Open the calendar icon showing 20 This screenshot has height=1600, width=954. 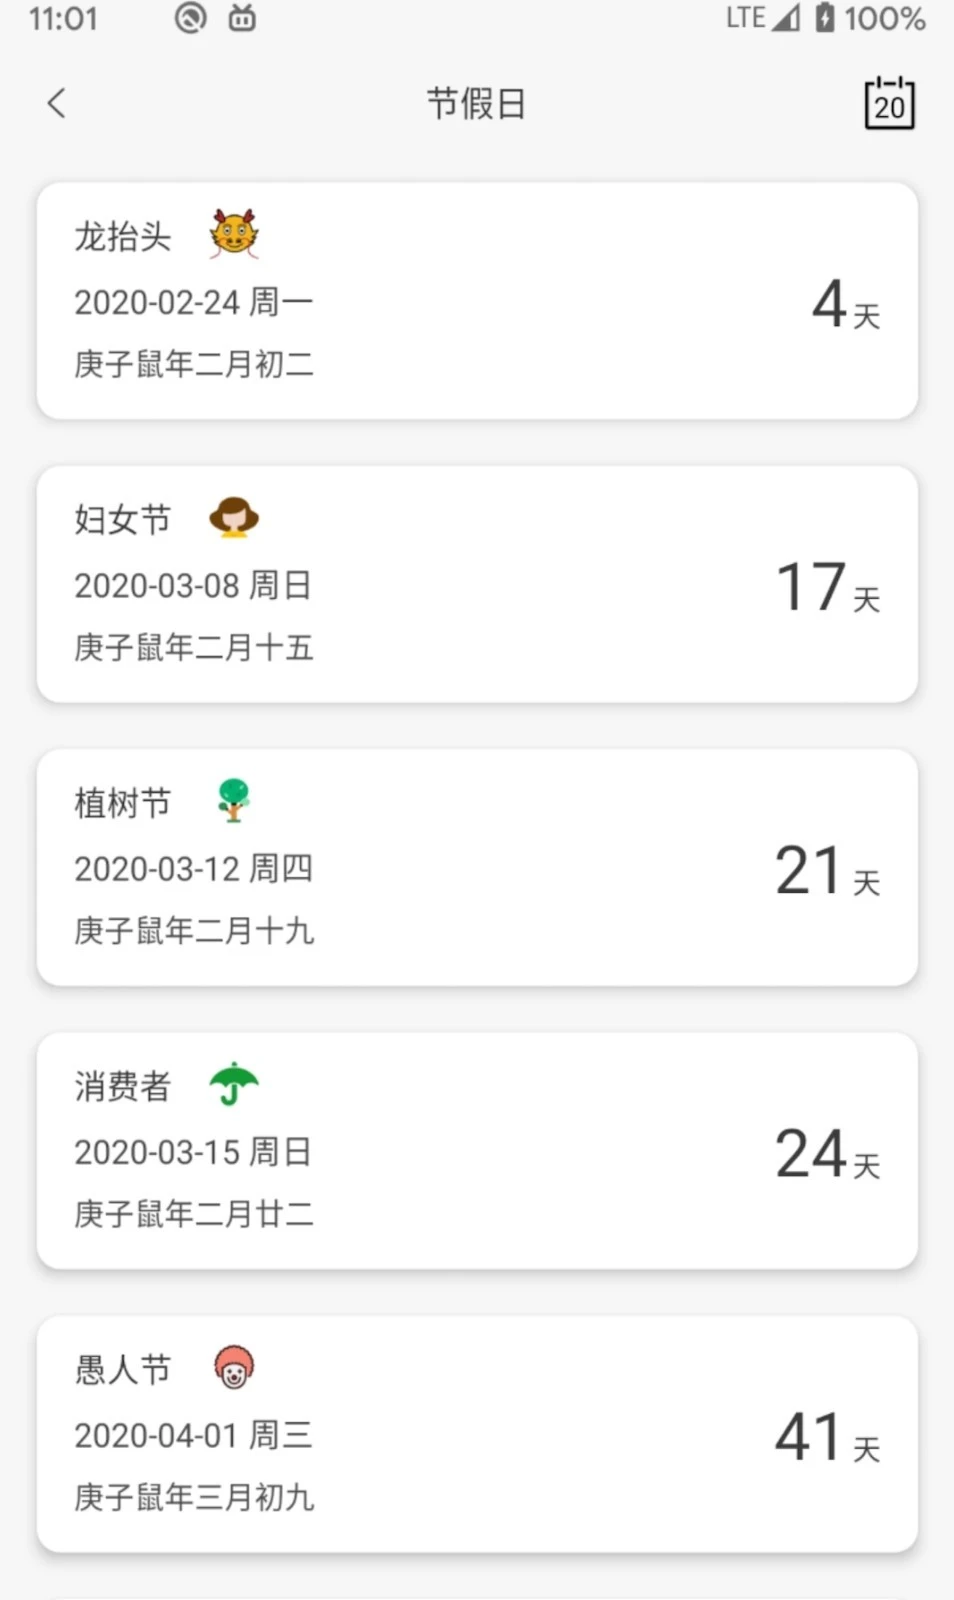(x=889, y=103)
